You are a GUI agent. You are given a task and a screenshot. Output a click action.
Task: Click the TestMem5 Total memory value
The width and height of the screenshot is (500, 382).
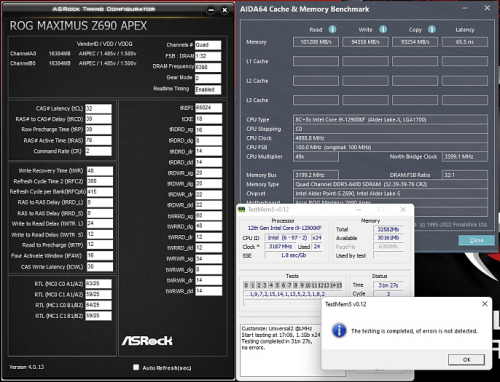tap(388, 229)
